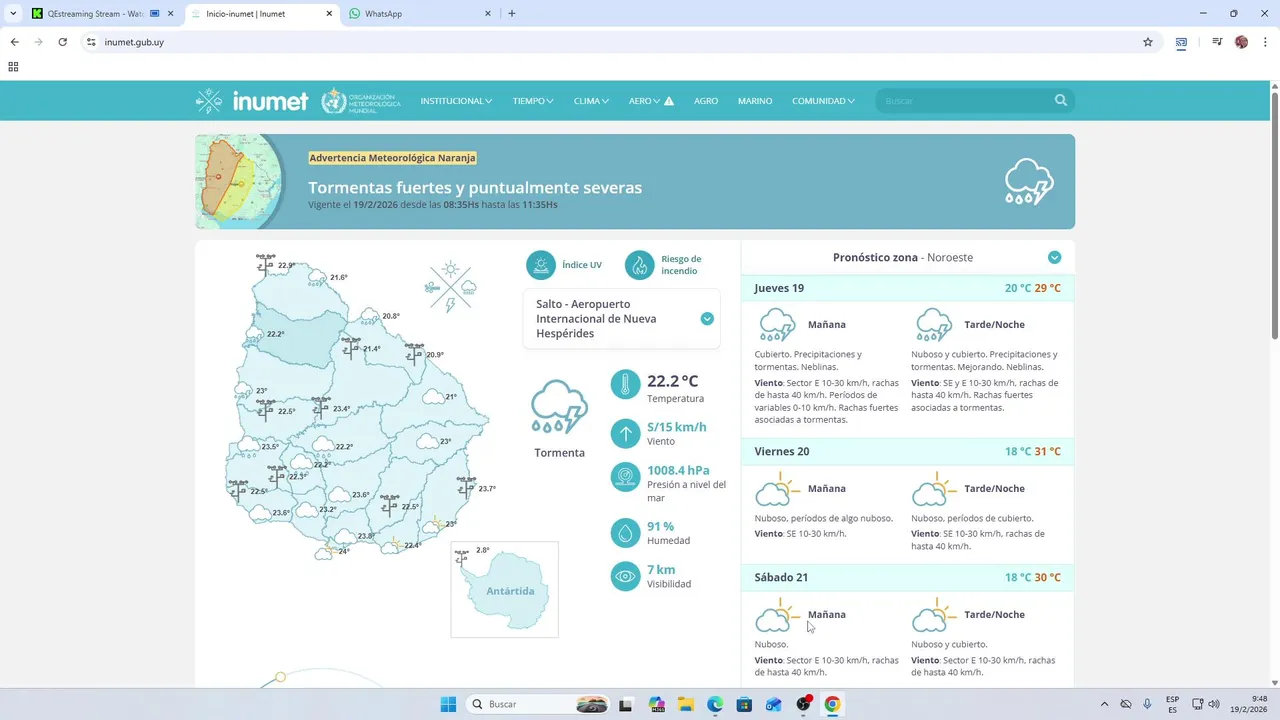1280x720 pixels.
Task: Open the World Meteorological Organization logo link
Action: (361, 101)
